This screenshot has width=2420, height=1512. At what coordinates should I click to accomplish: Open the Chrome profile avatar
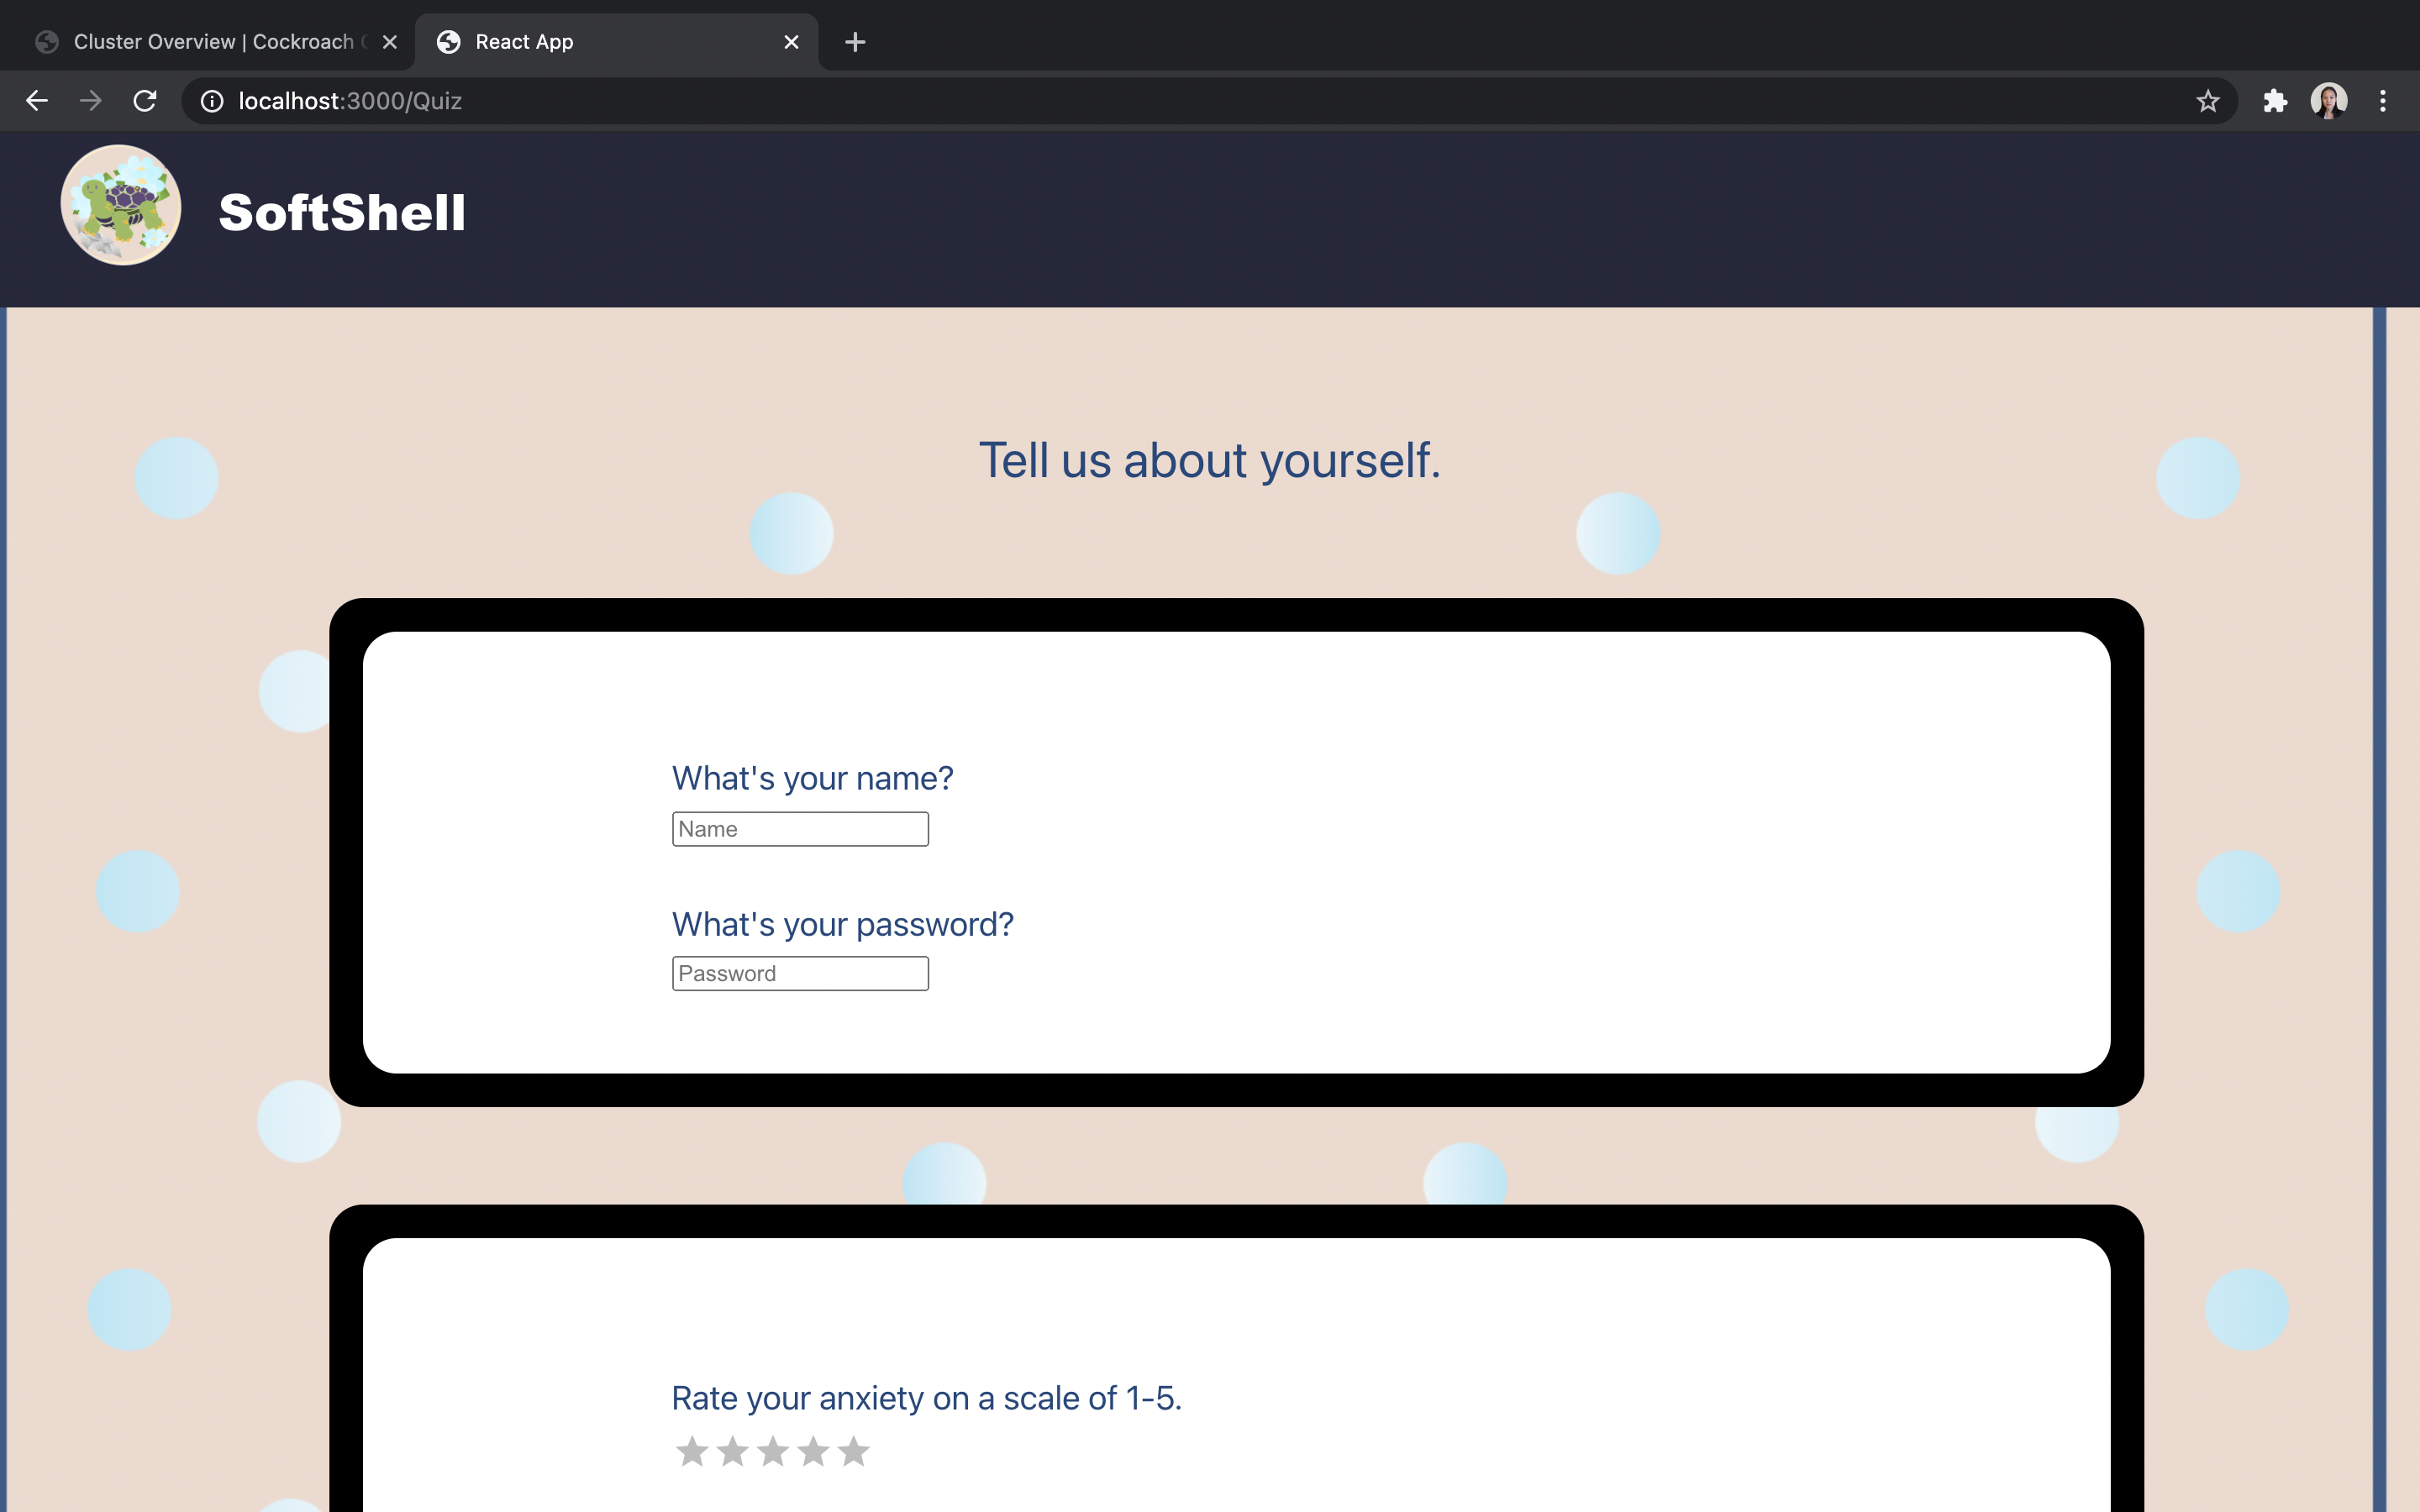(x=2328, y=101)
